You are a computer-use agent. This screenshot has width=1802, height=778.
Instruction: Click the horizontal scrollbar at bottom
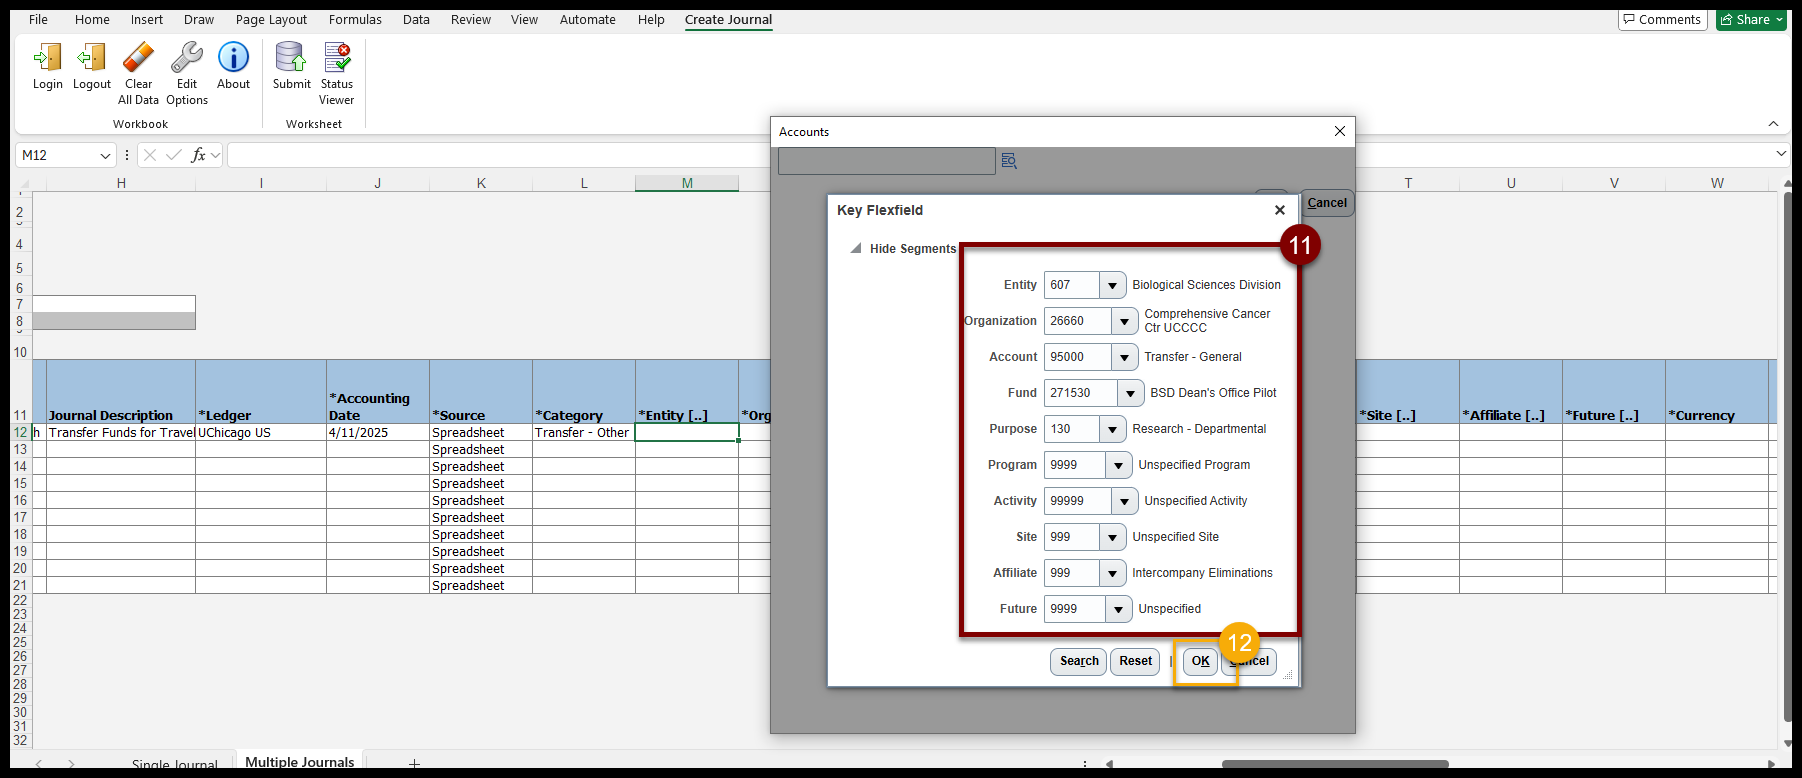coord(1334,764)
